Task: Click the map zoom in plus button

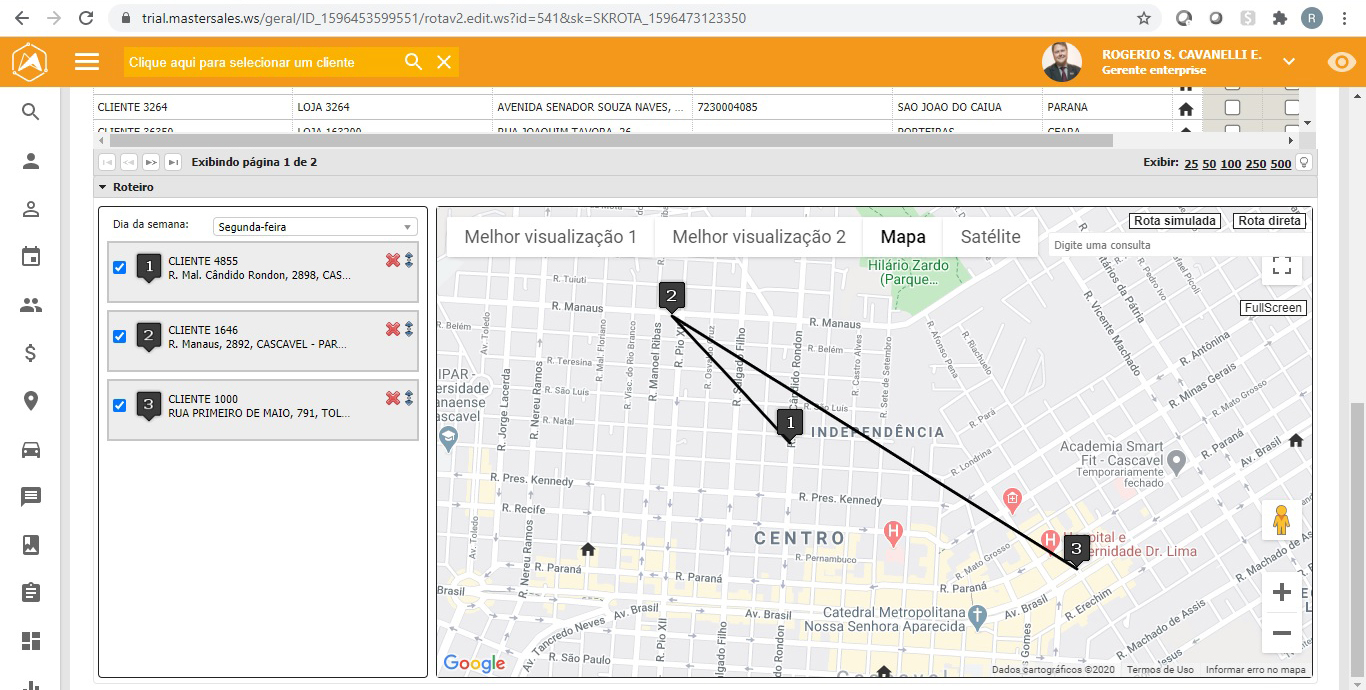Action: pyautogui.click(x=1281, y=593)
